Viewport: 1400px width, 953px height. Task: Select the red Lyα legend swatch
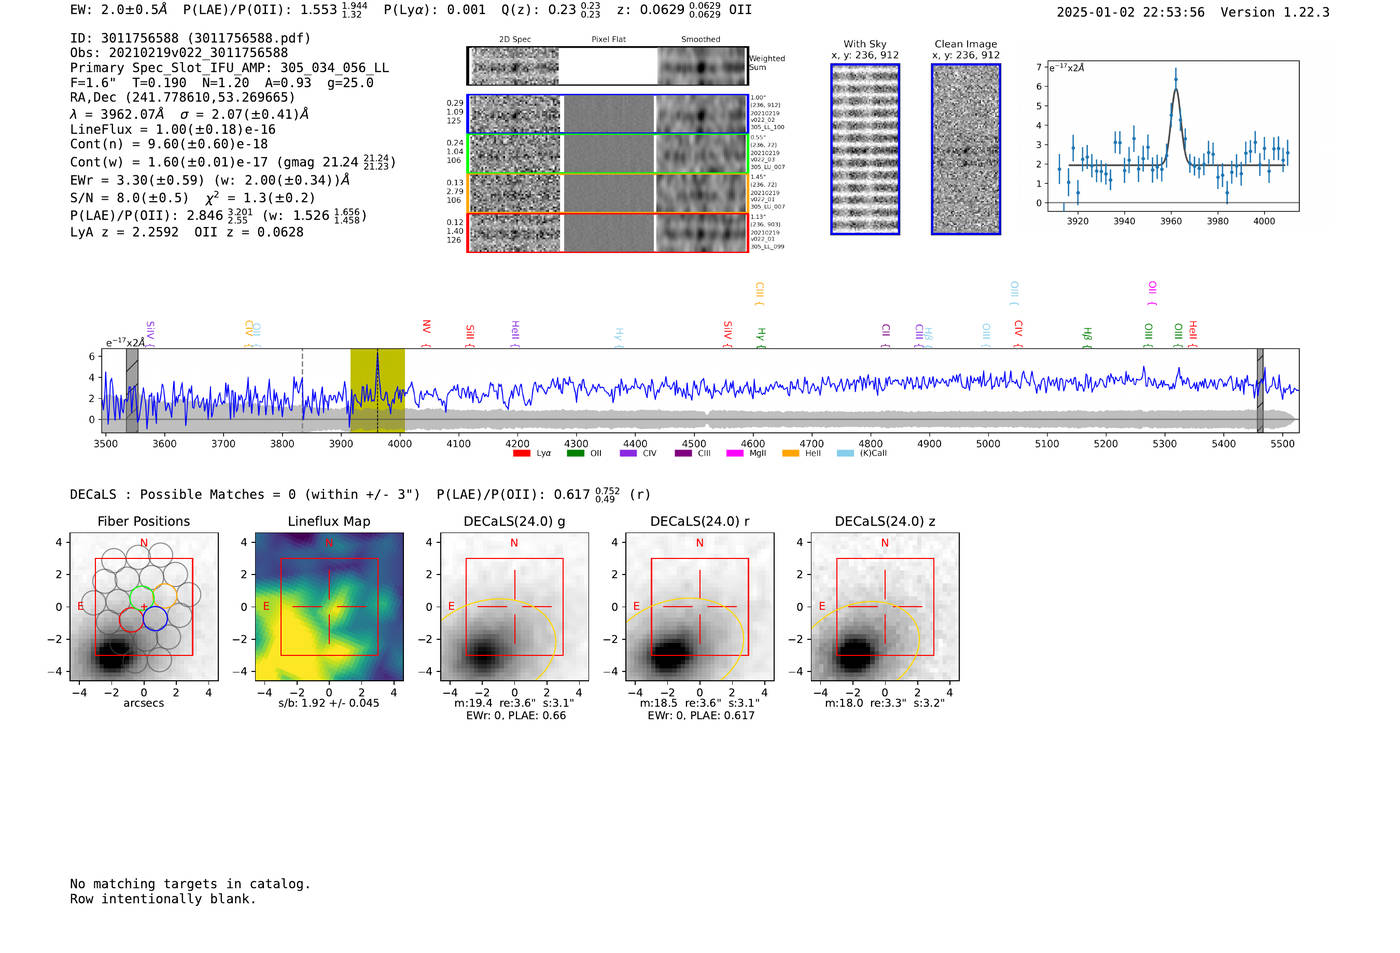[521, 453]
